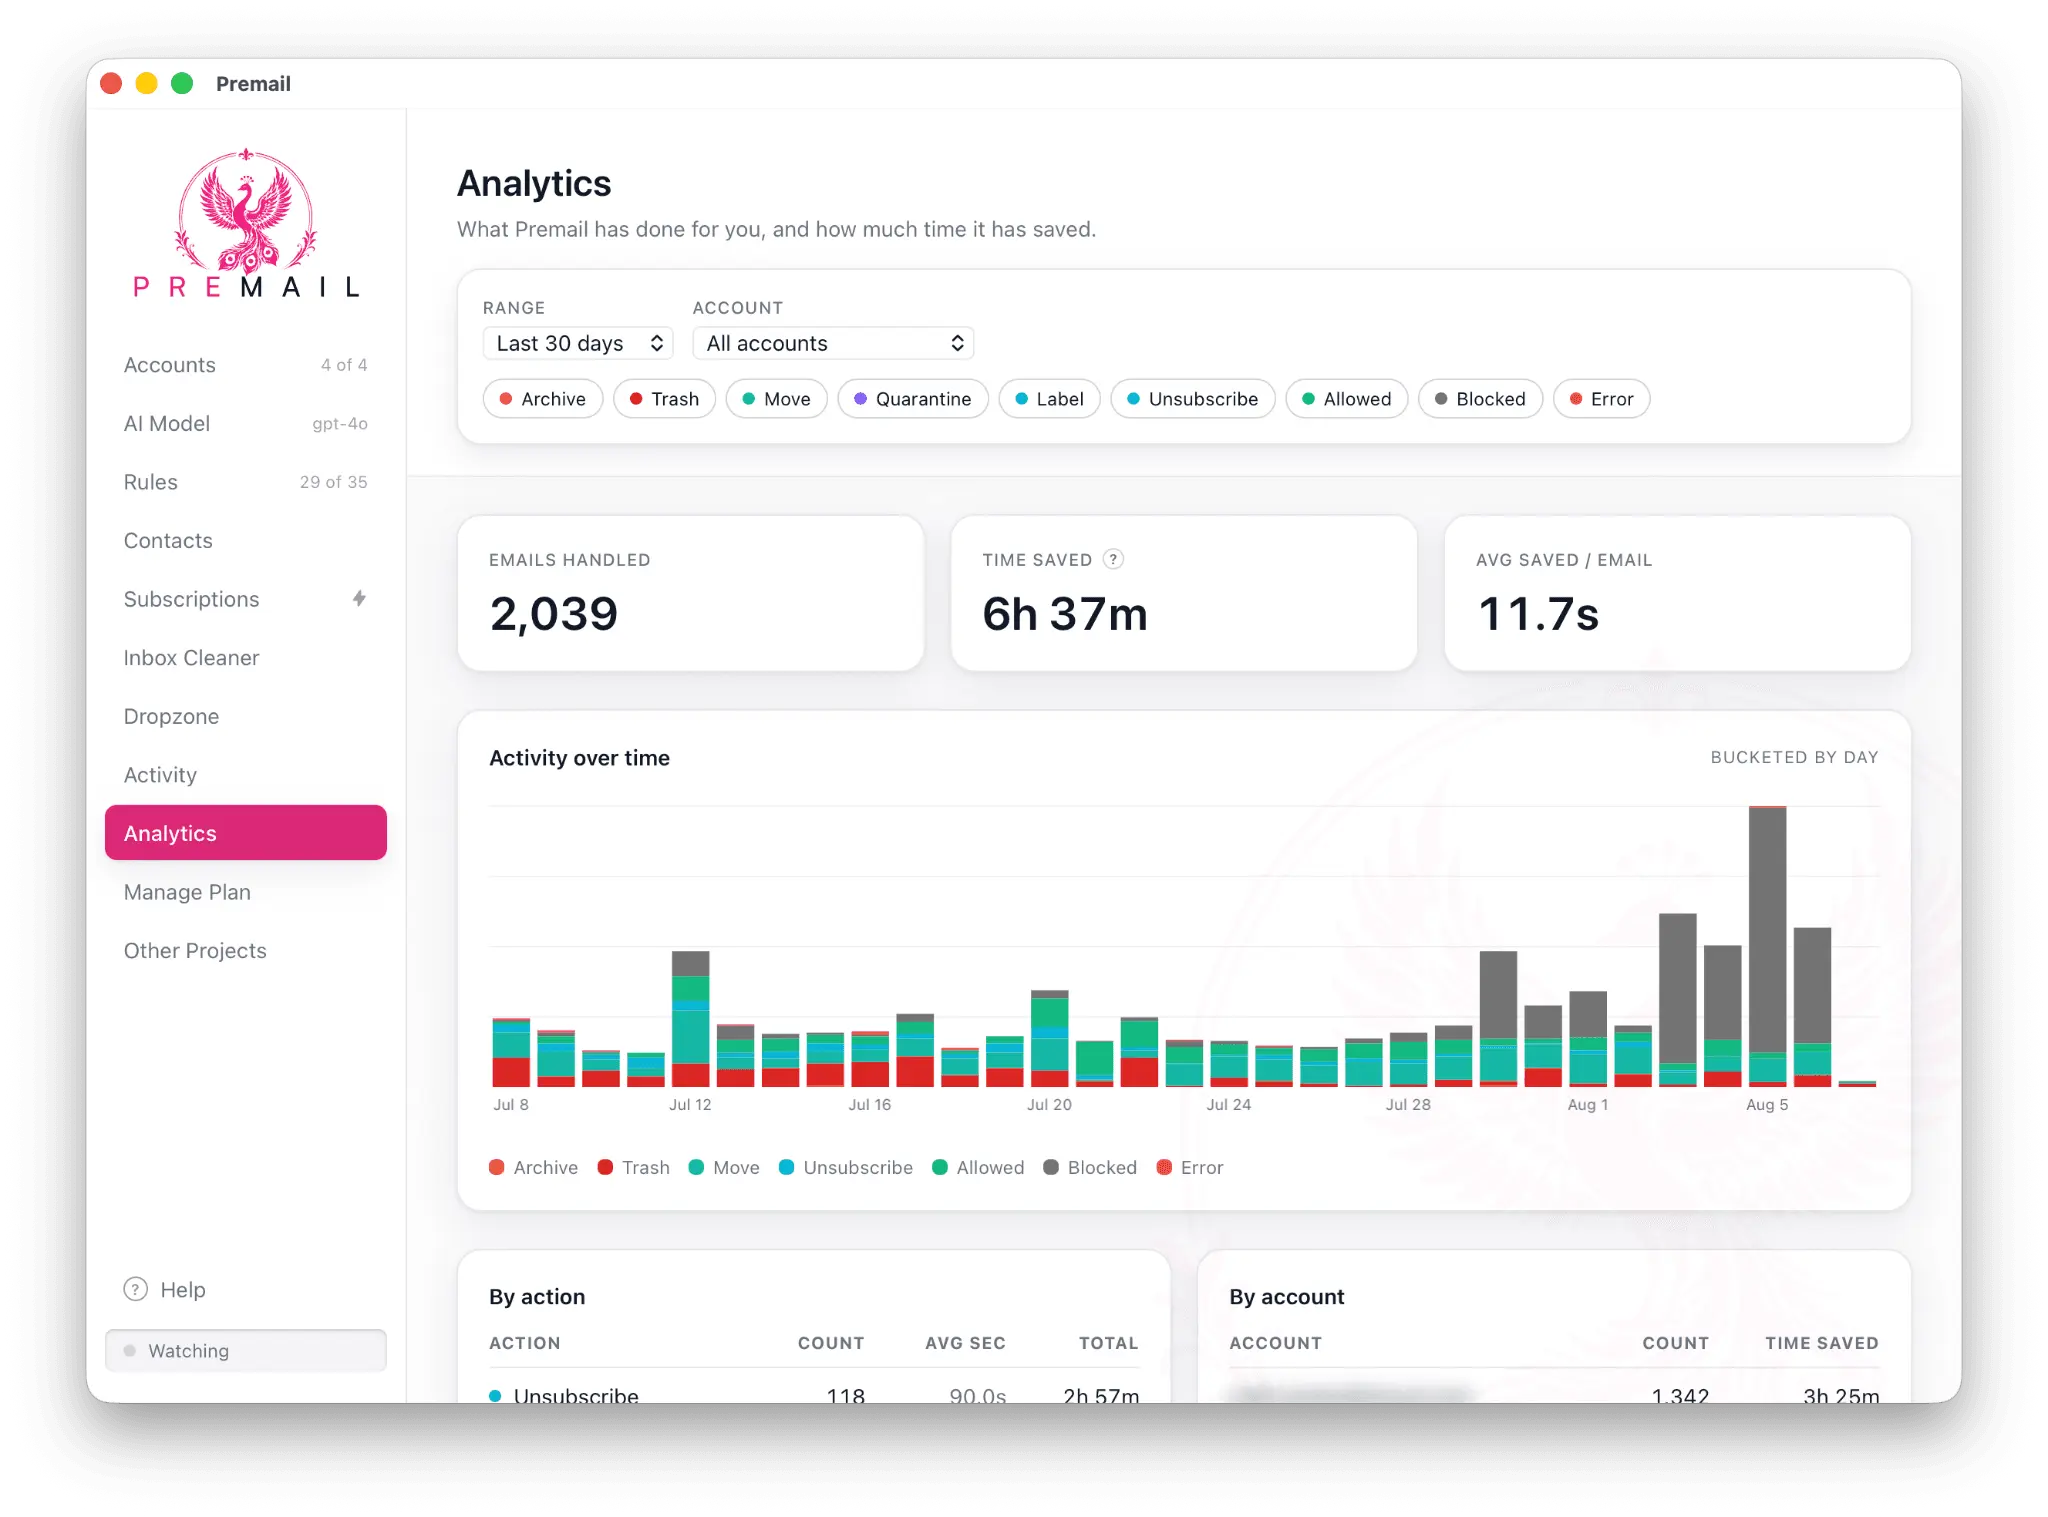Open Manage Plan
Image resolution: width=2048 pixels, height=1517 pixels.
(x=245, y=892)
